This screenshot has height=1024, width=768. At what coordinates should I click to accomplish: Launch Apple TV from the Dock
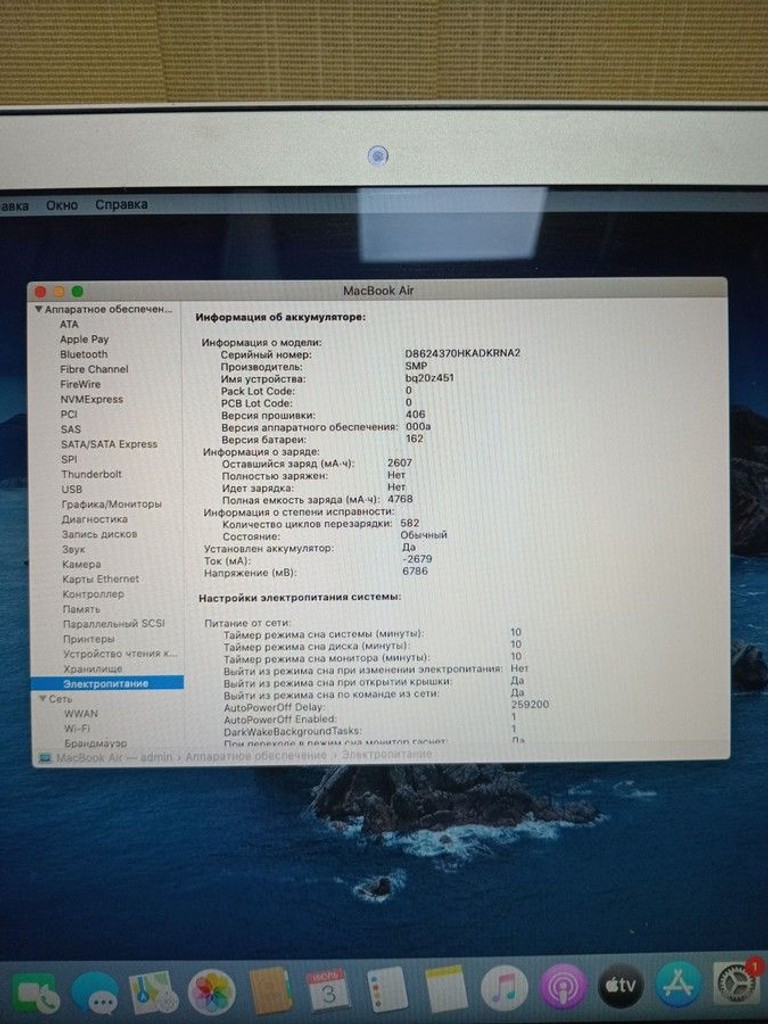point(620,985)
